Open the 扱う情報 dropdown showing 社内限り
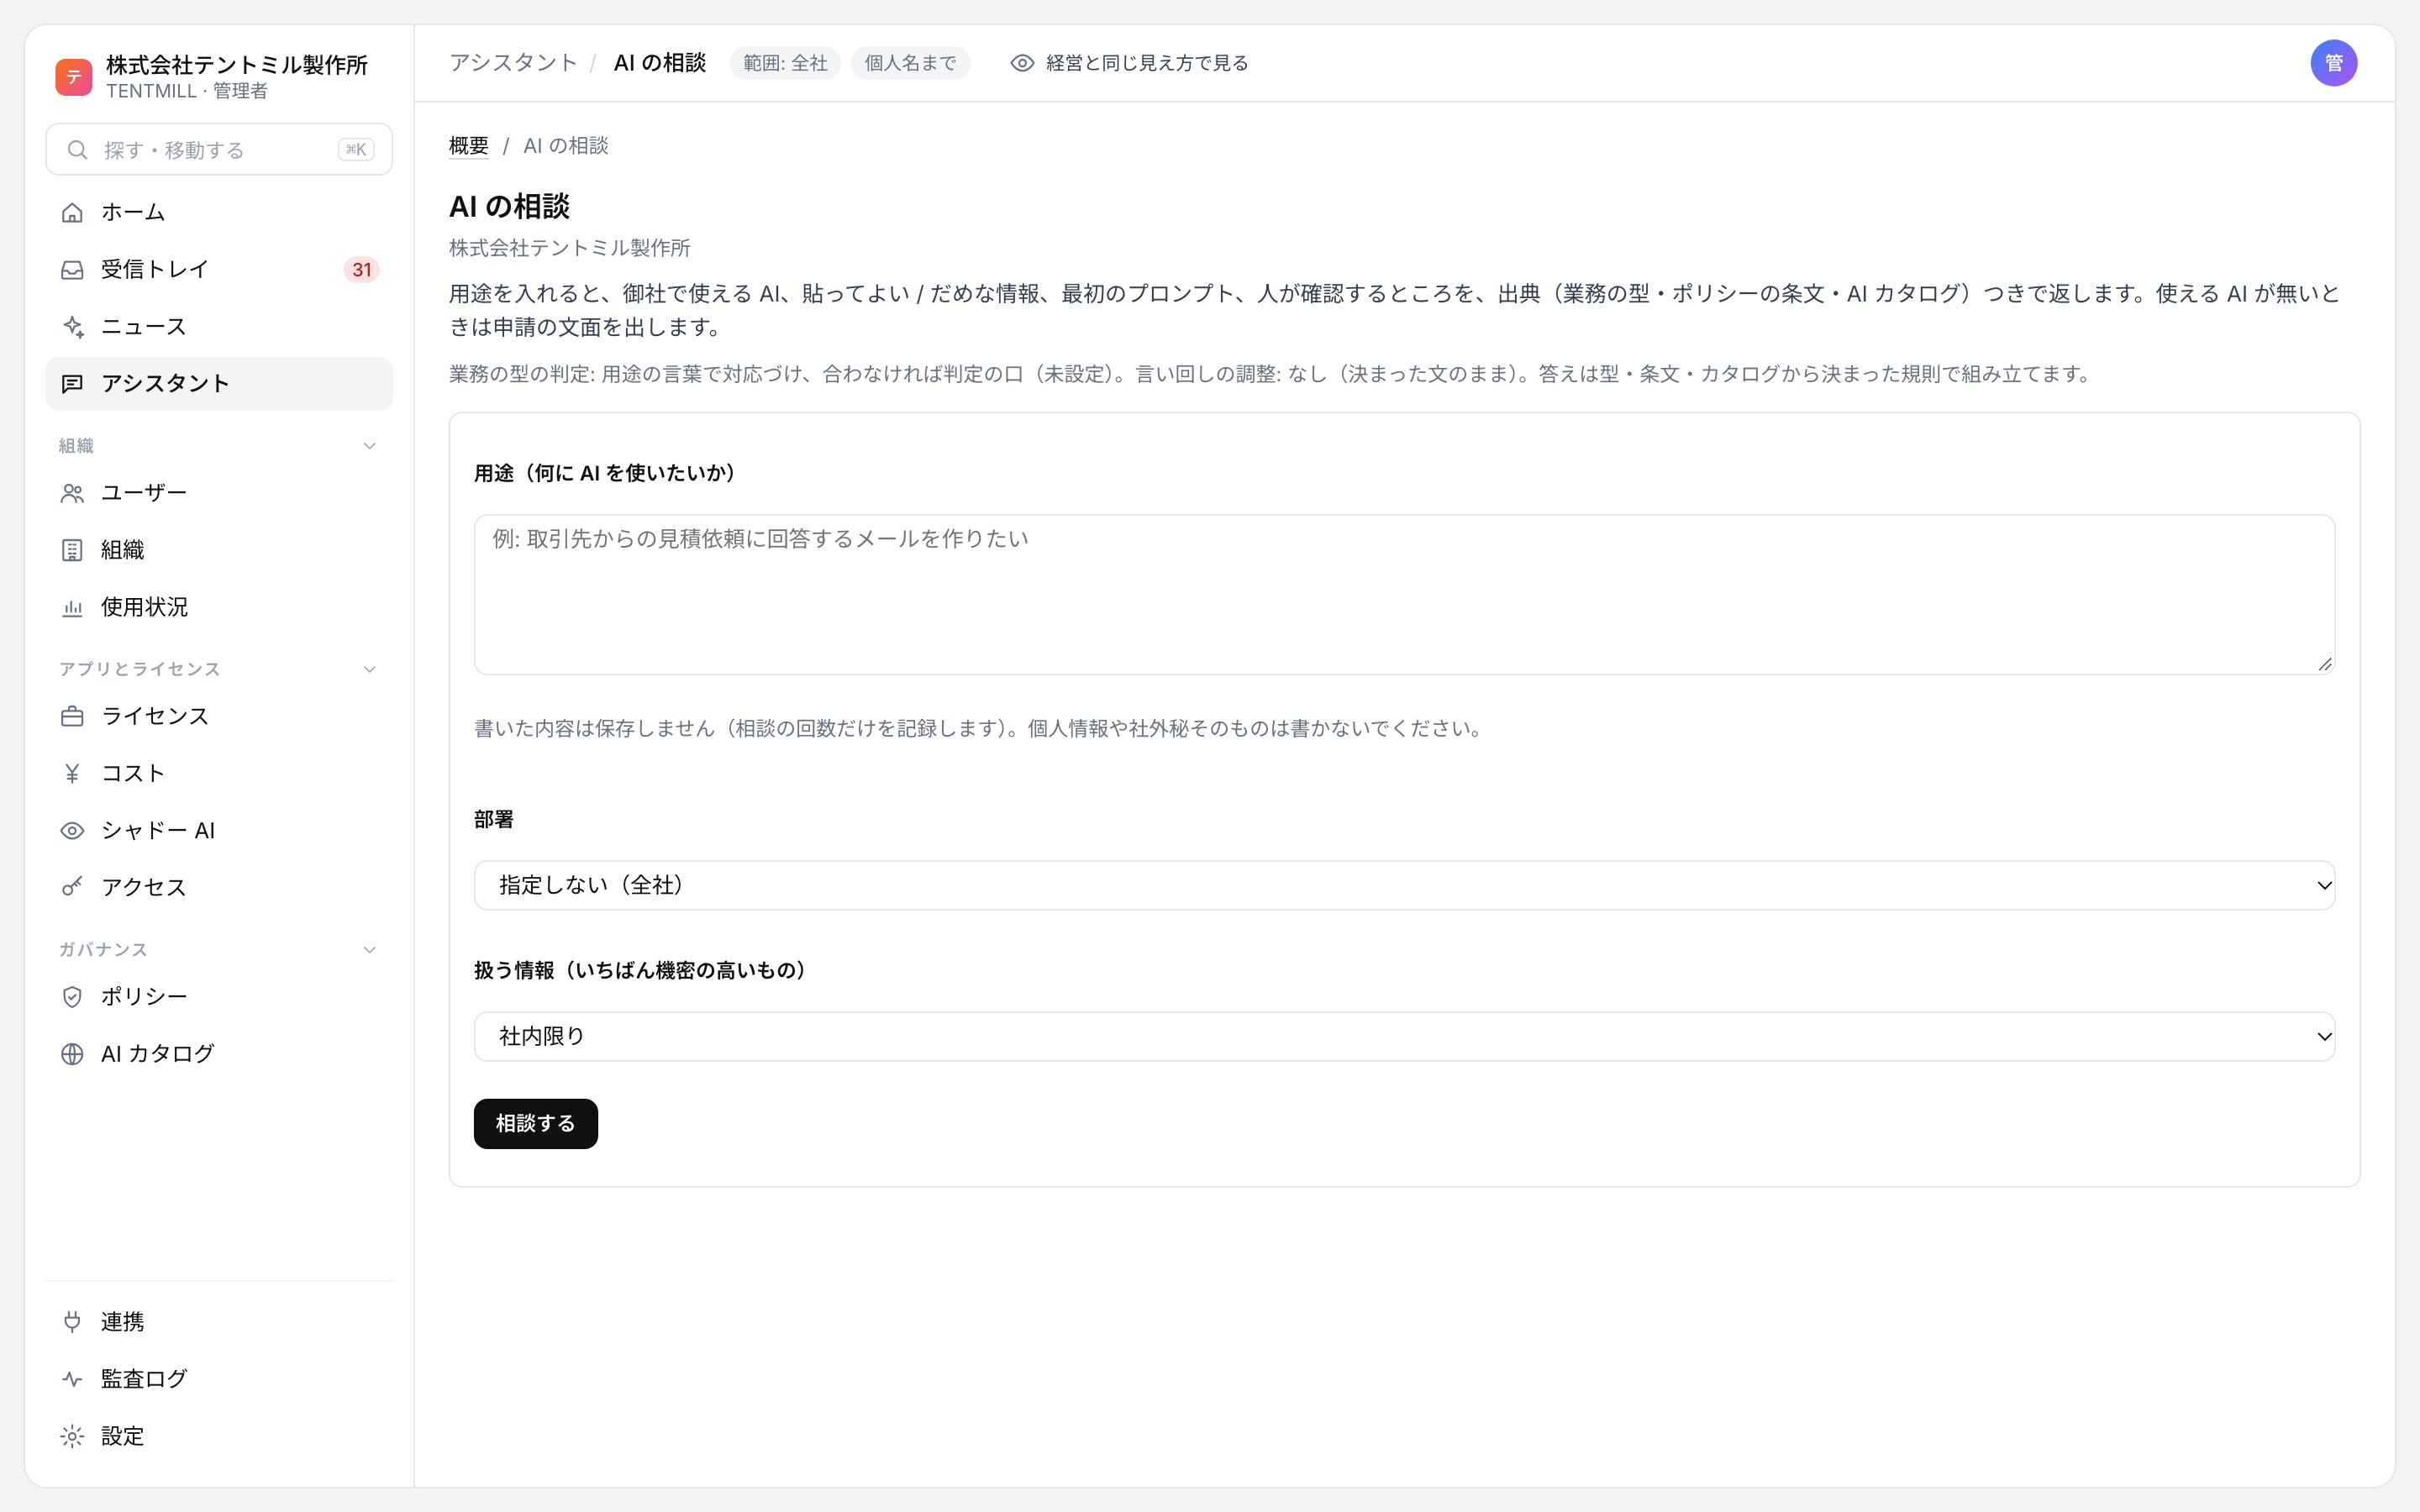Image resolution: width=2420 pixels, height=1512 pixels. click(1404, 1036)
